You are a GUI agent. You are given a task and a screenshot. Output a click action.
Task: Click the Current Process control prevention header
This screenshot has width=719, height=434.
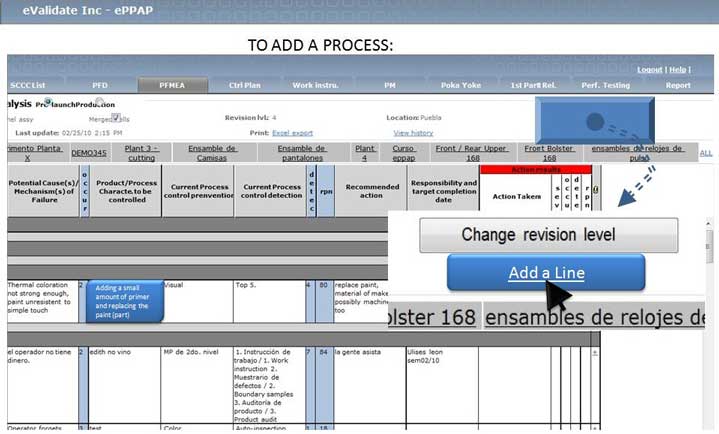(199, 191)
